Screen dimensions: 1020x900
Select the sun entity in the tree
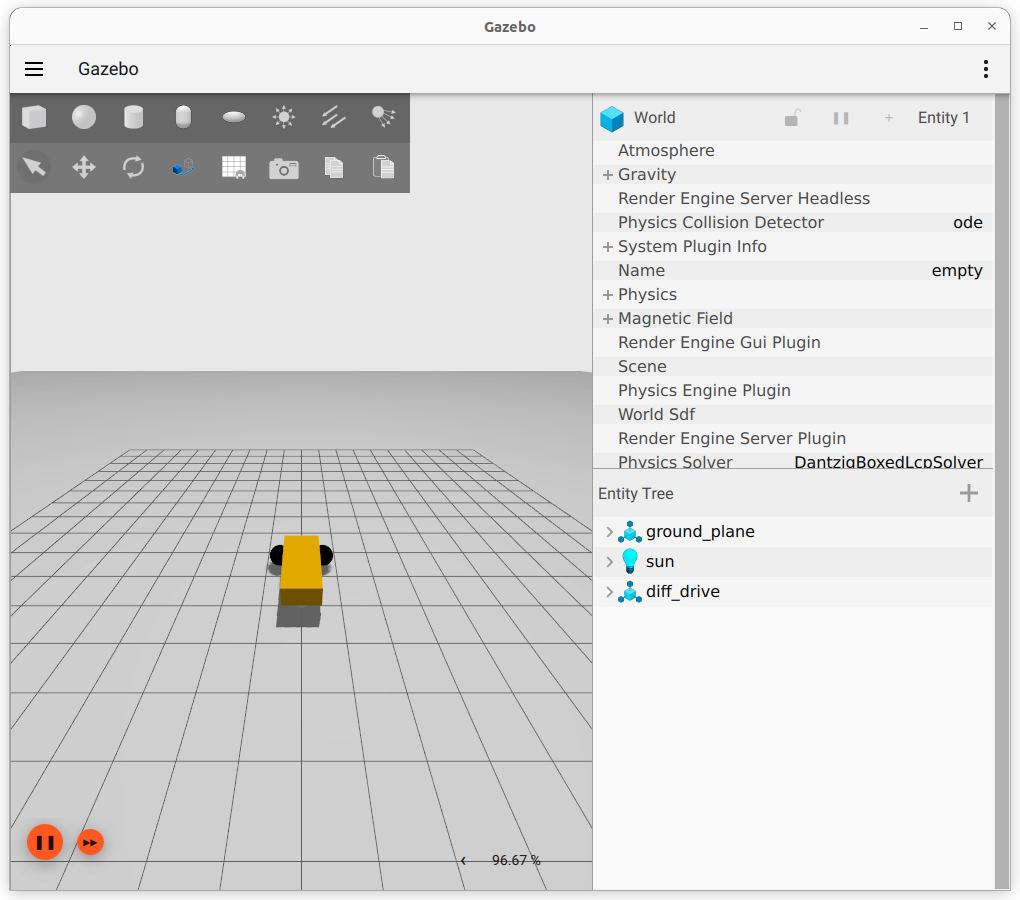[x=660, y=562]
